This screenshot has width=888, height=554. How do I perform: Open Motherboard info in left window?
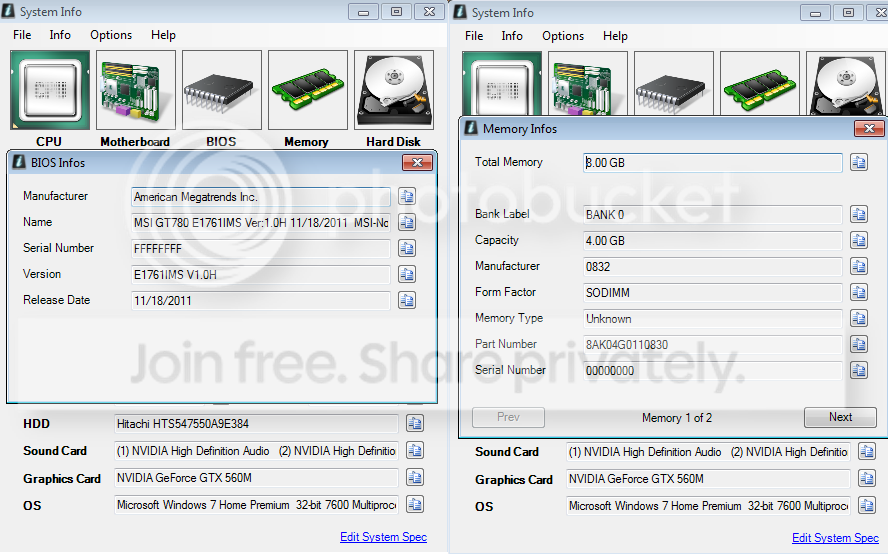[135, 90]
